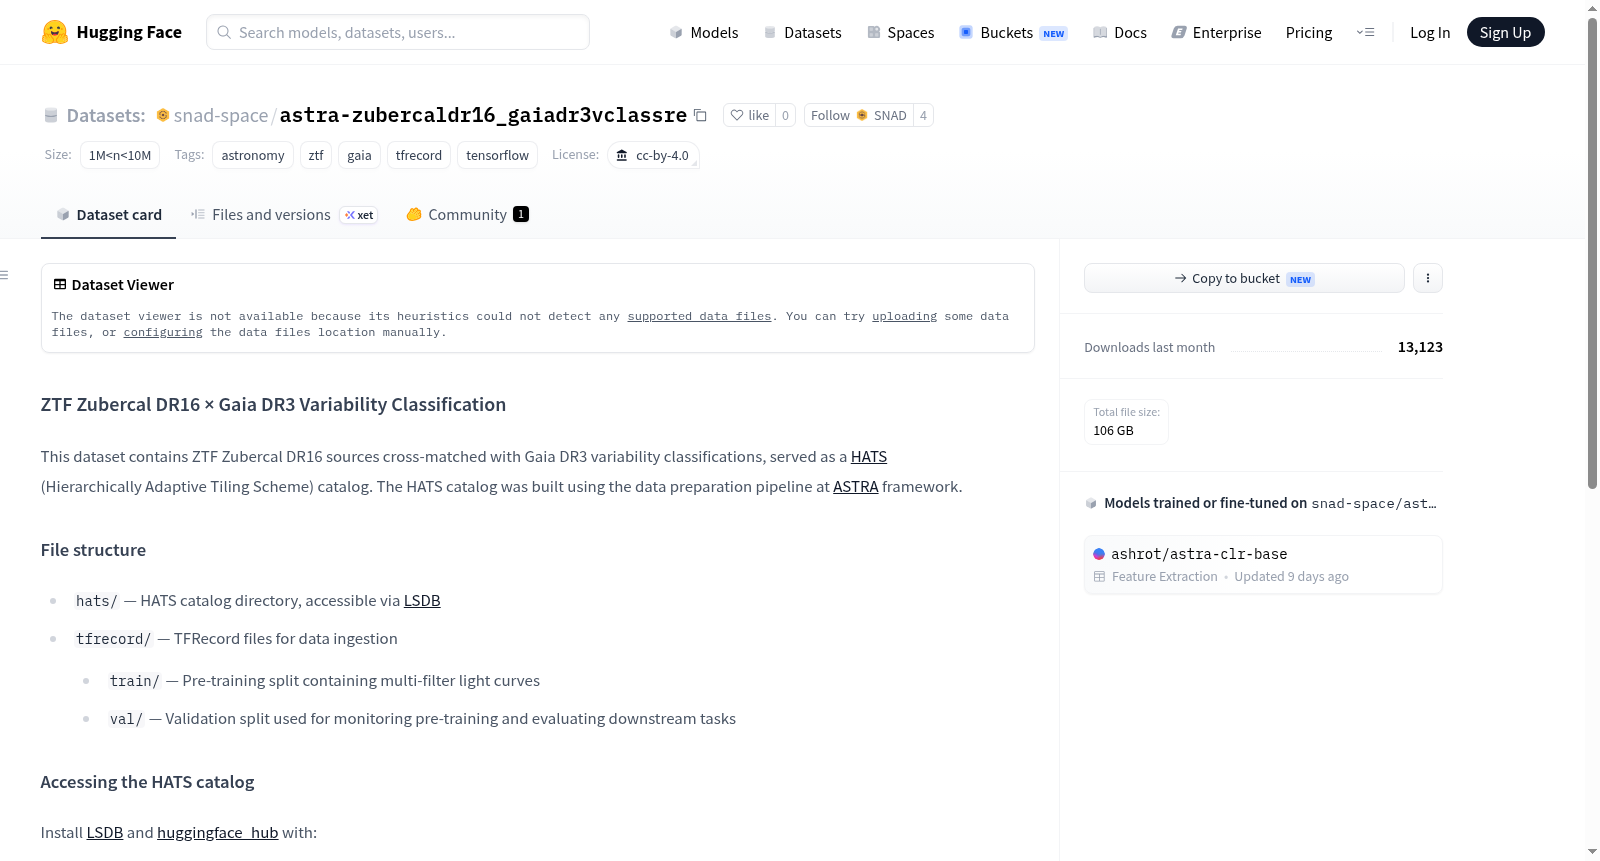
Task: Select the 1M<n<10M size tag
Action: click(120, 155)
